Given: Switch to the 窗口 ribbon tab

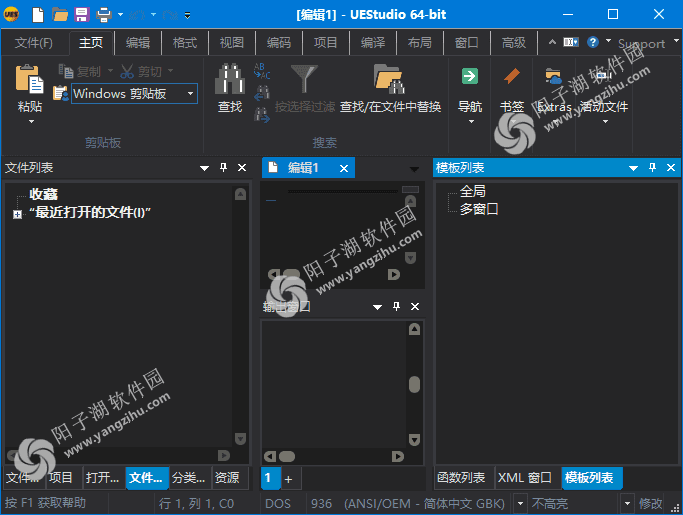Looking at the screenshot, I should pyautogui.click(x=467, y=43).
